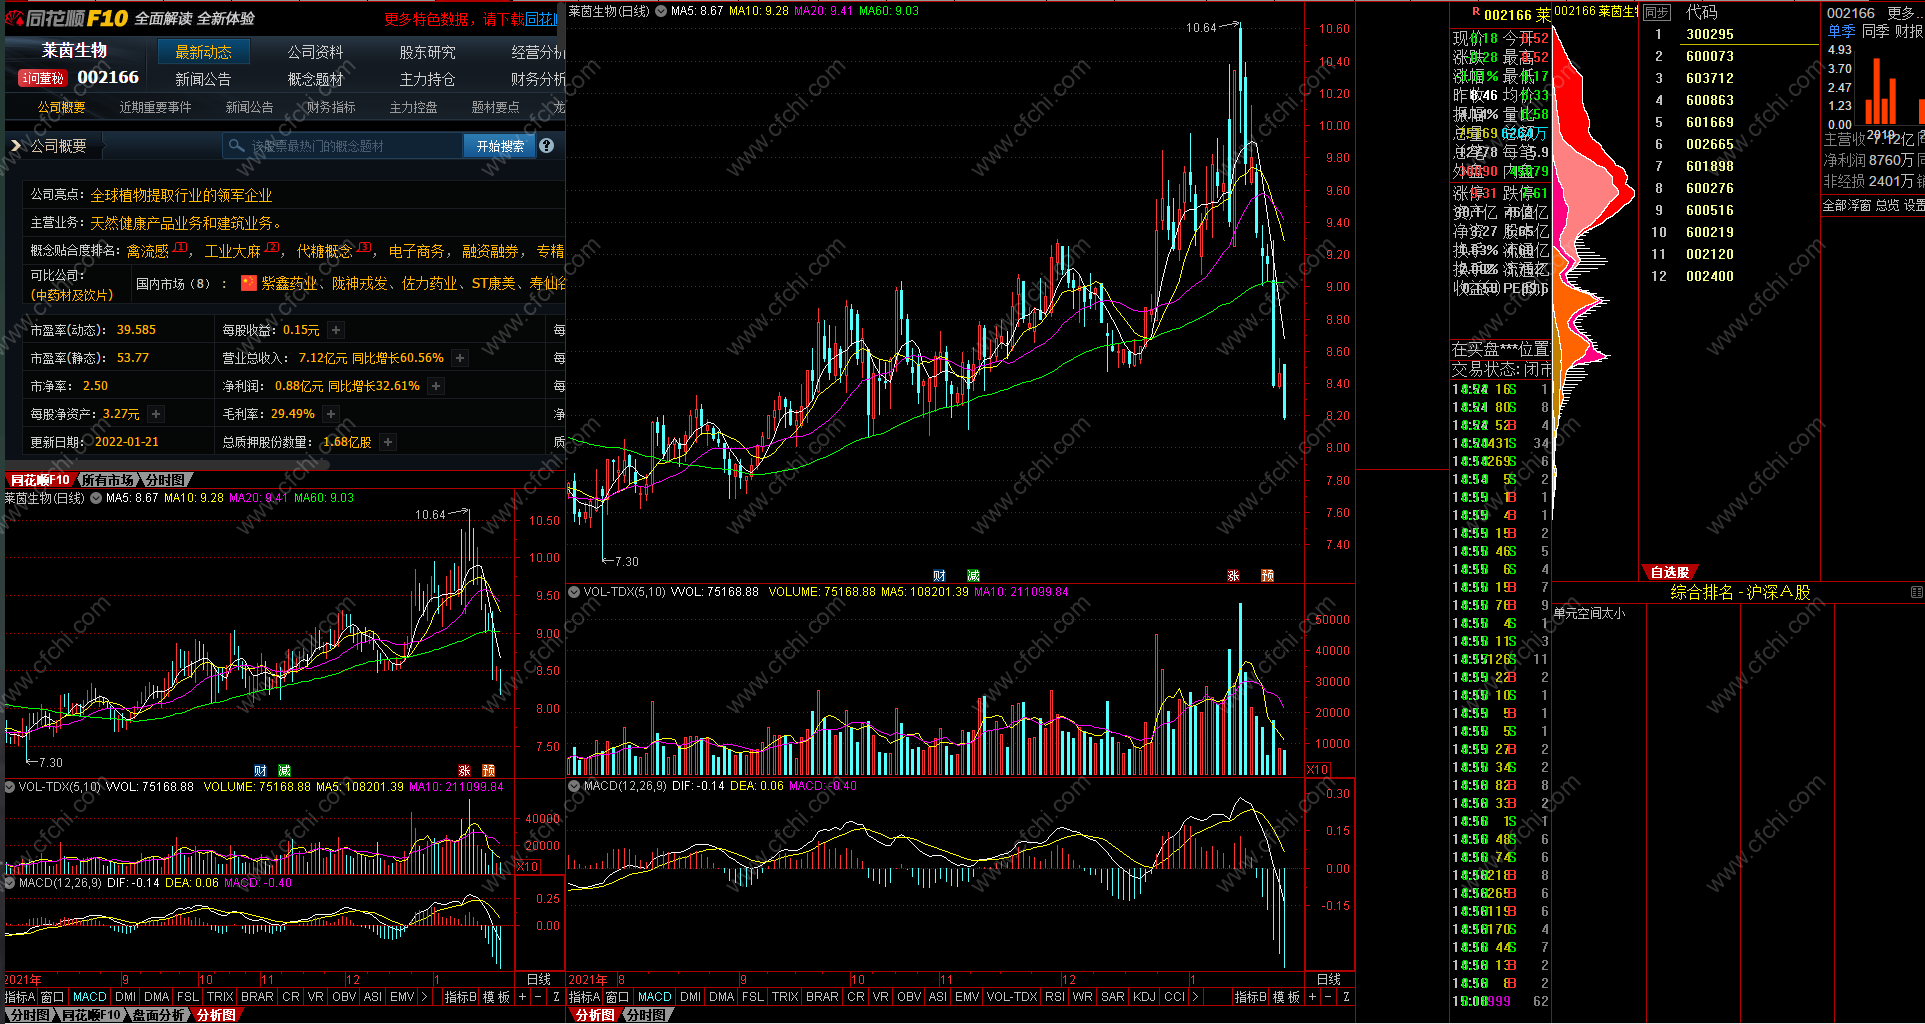Image resolution: width=1925 pixels, height=1024 pixels.
Task: Toggle the small chart VOL-TDX indicator dropdown
Action: click(9, 787)
